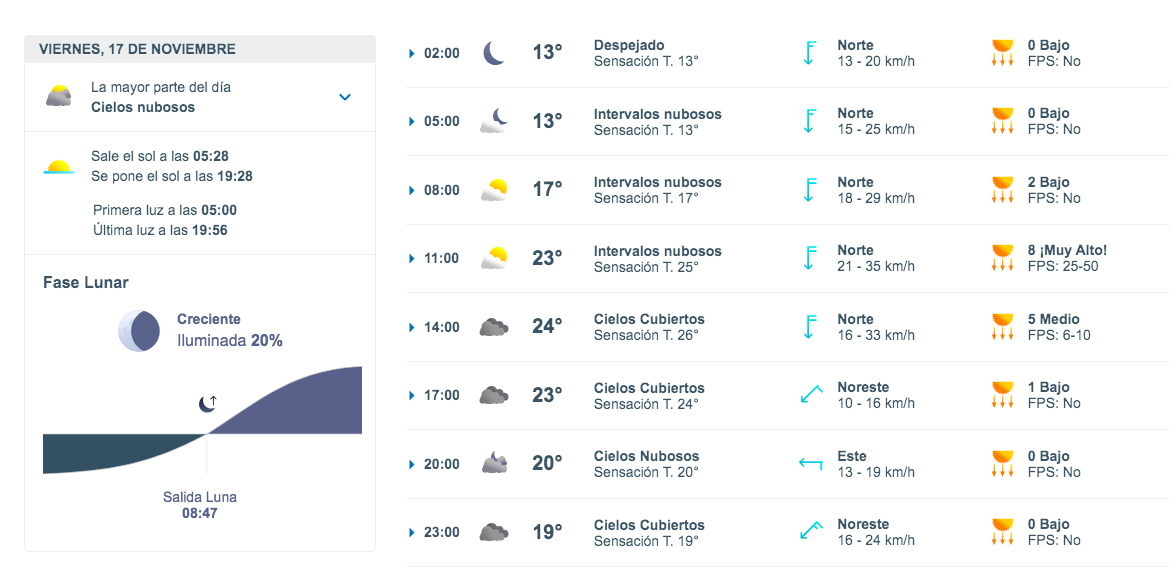
Task: Expand the 23:00 hourly forecast row
Action: coord(412,532)
